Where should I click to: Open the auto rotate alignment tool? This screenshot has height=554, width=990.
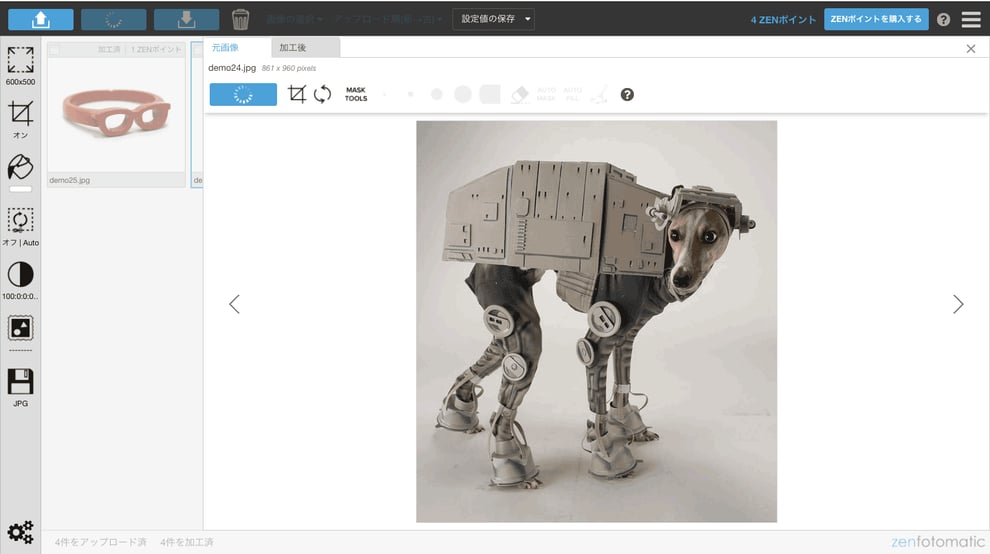(20, 227)
